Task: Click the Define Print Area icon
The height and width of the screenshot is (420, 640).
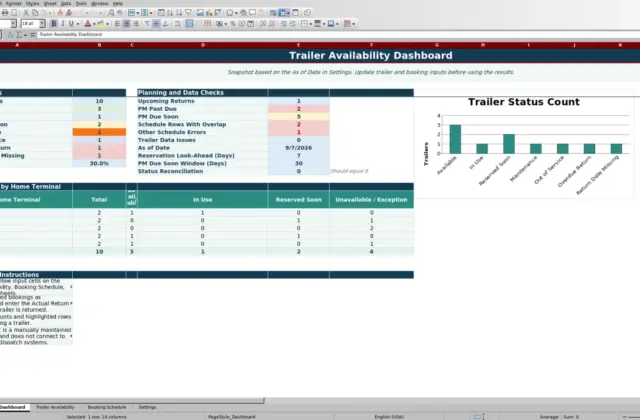Action: pos(273,13)
